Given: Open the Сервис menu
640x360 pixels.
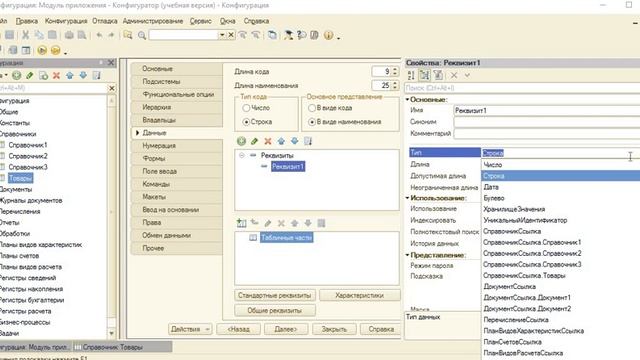Looking at the screenshot, I should coord(200,21).
